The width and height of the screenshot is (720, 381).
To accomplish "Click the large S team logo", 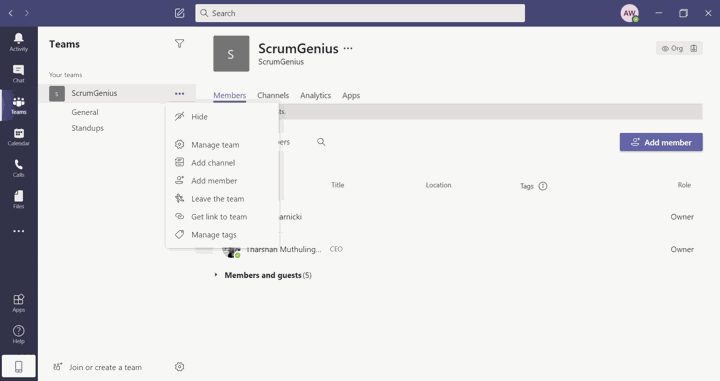I will click(231, 54).
